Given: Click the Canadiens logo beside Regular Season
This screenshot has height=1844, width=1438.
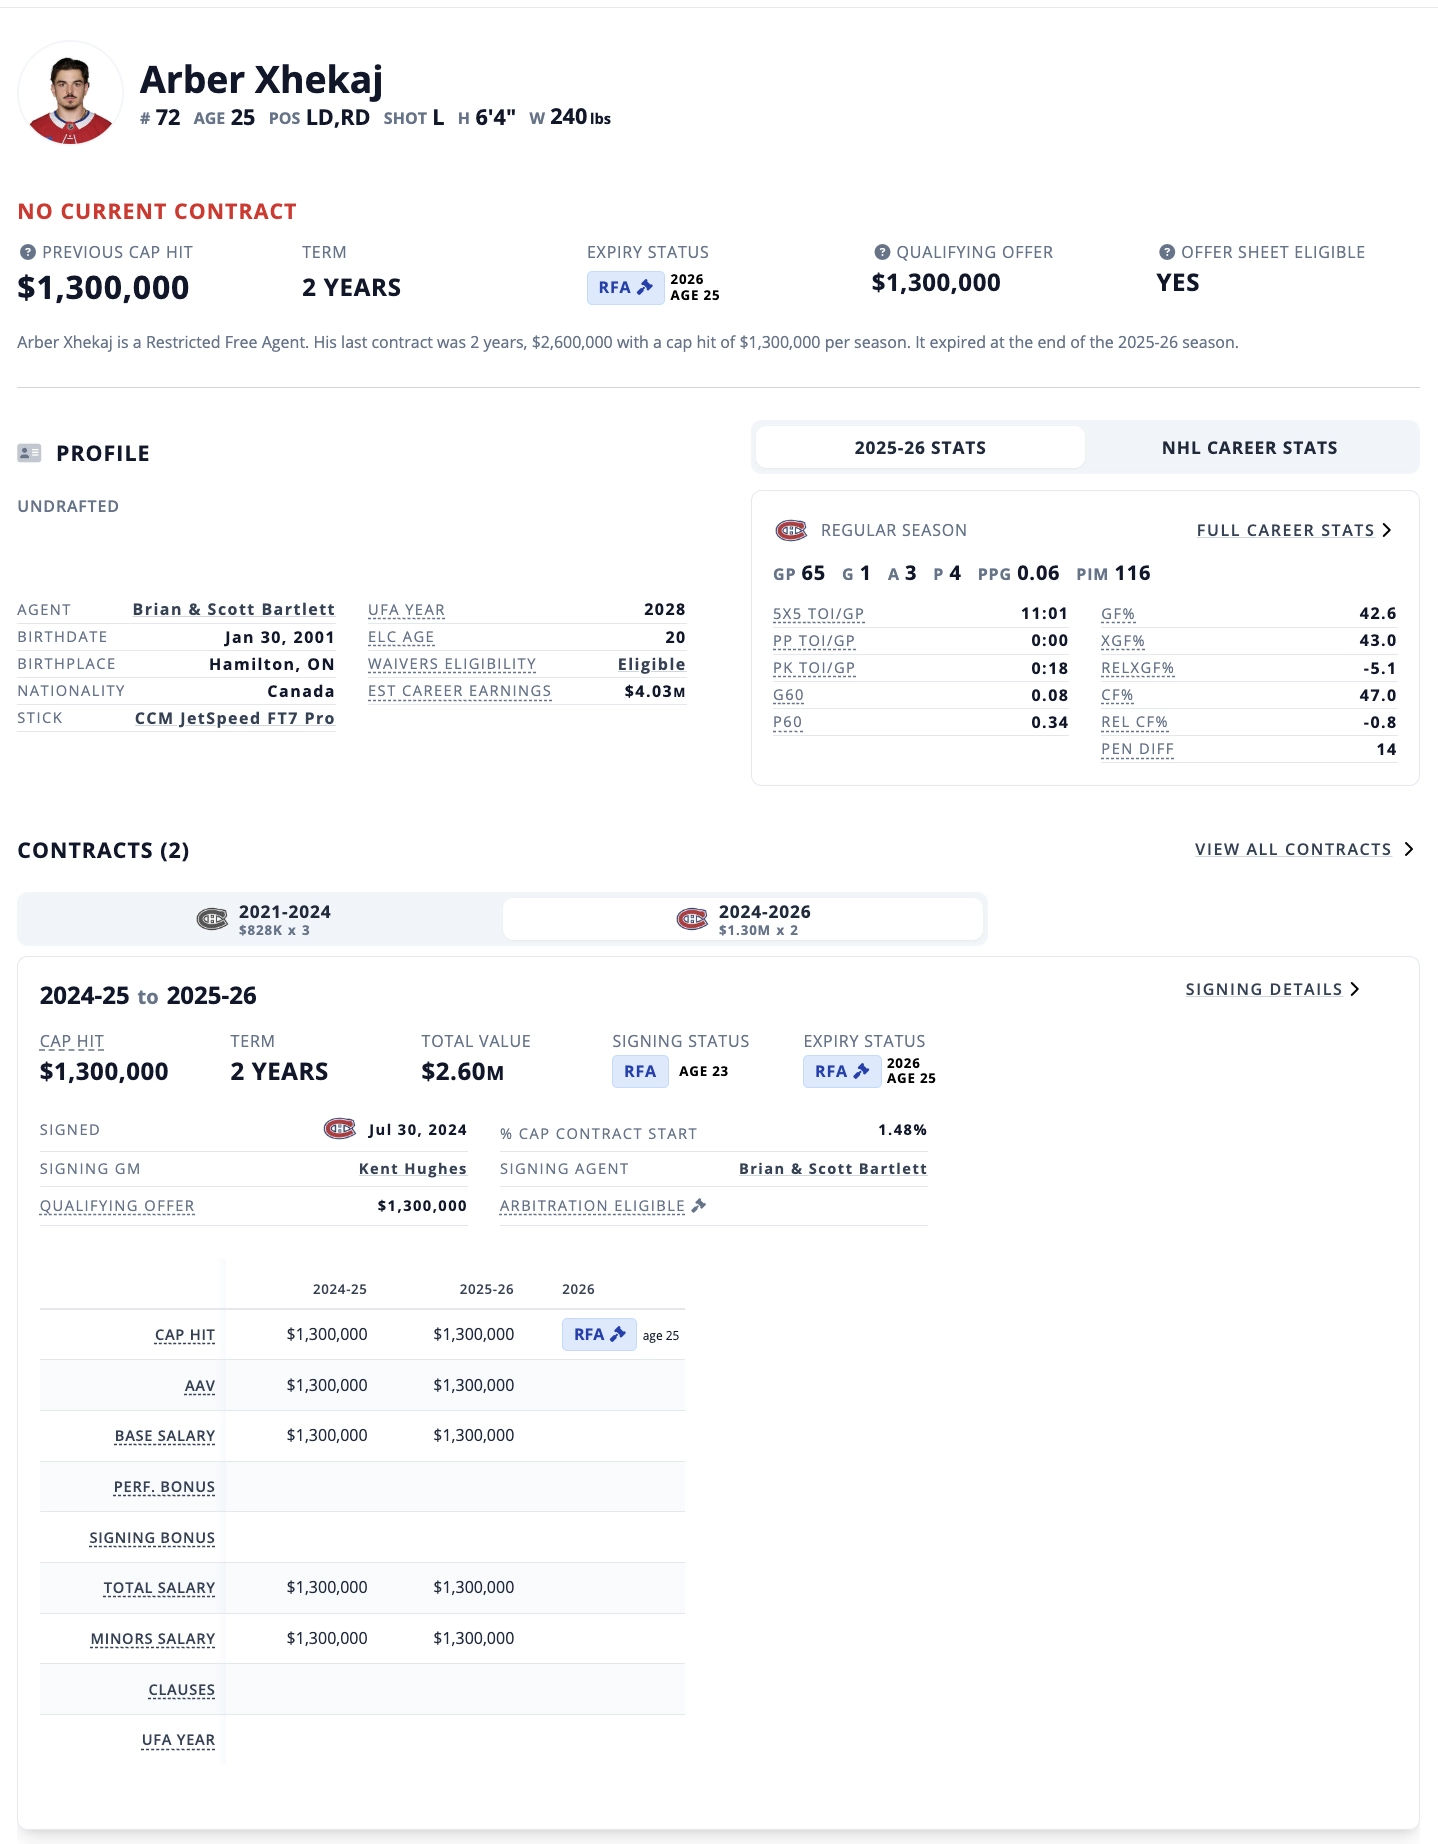Looking at the screenshot, I should (x=791, y=530).
